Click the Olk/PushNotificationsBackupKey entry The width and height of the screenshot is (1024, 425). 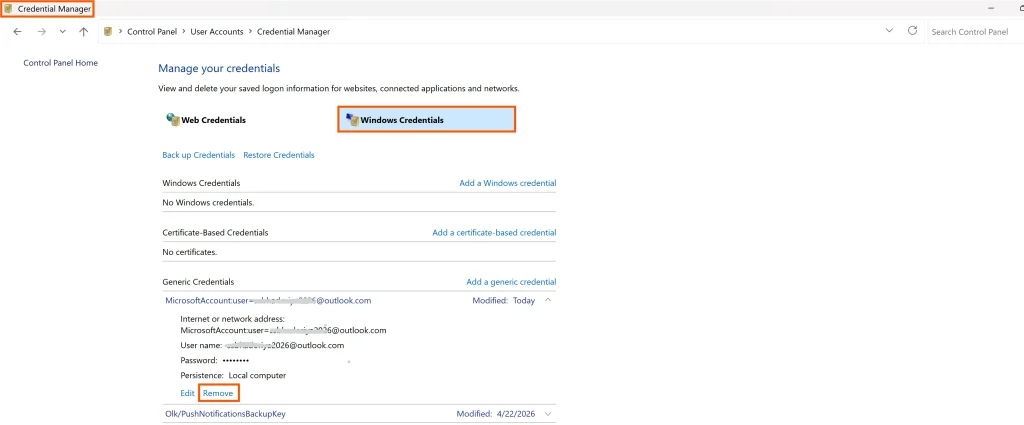tap(225, 414)
